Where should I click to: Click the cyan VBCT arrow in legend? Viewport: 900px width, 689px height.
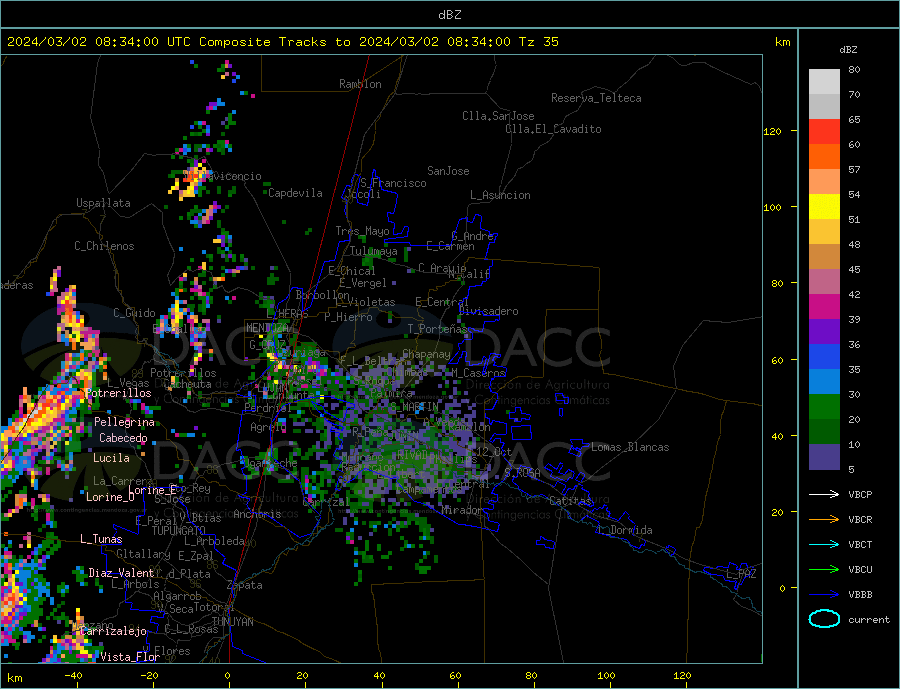(824, 544)
